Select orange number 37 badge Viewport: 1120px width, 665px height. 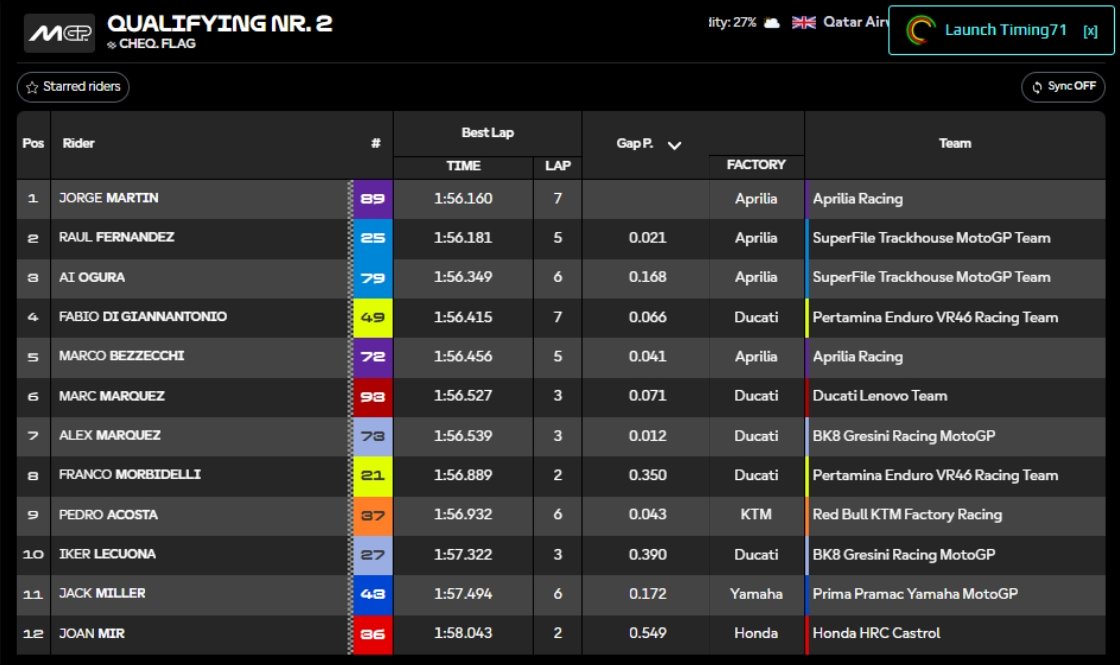(372, 516)
